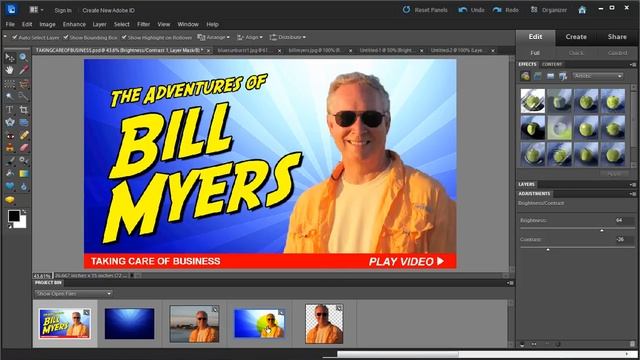Close the TAKINGCAREOFBUSINESS.psd document tab
The image size is (640, 360).
click(209, 51)
